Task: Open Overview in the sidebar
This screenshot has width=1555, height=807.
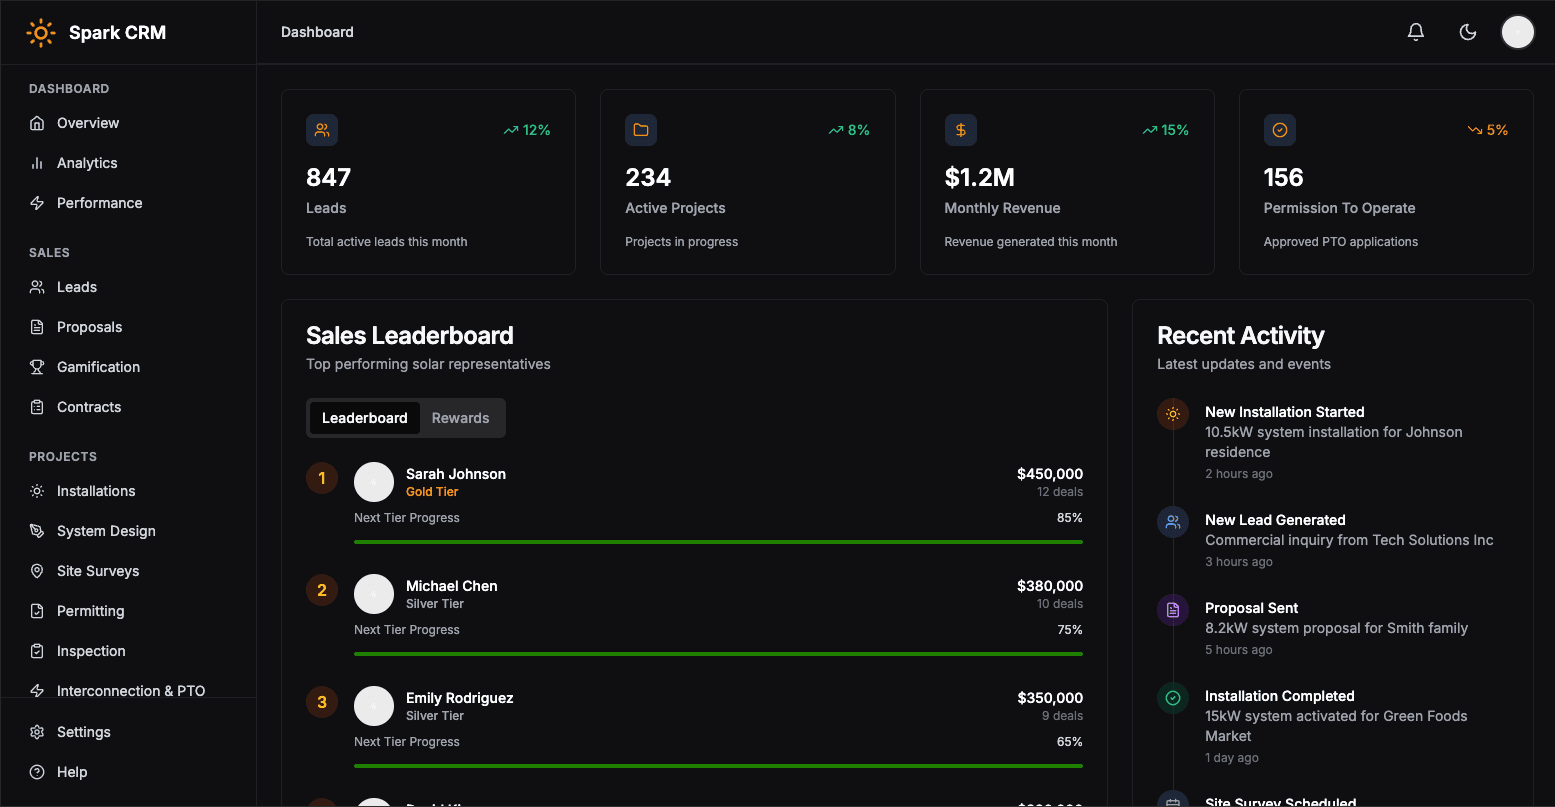Action: pos(88,123)
